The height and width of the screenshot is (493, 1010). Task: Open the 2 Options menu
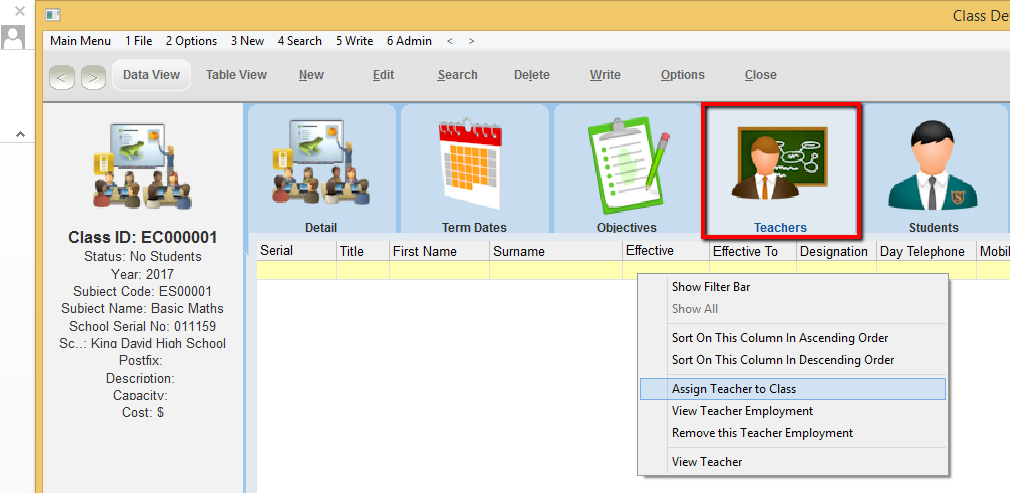[x=191, y=41]
